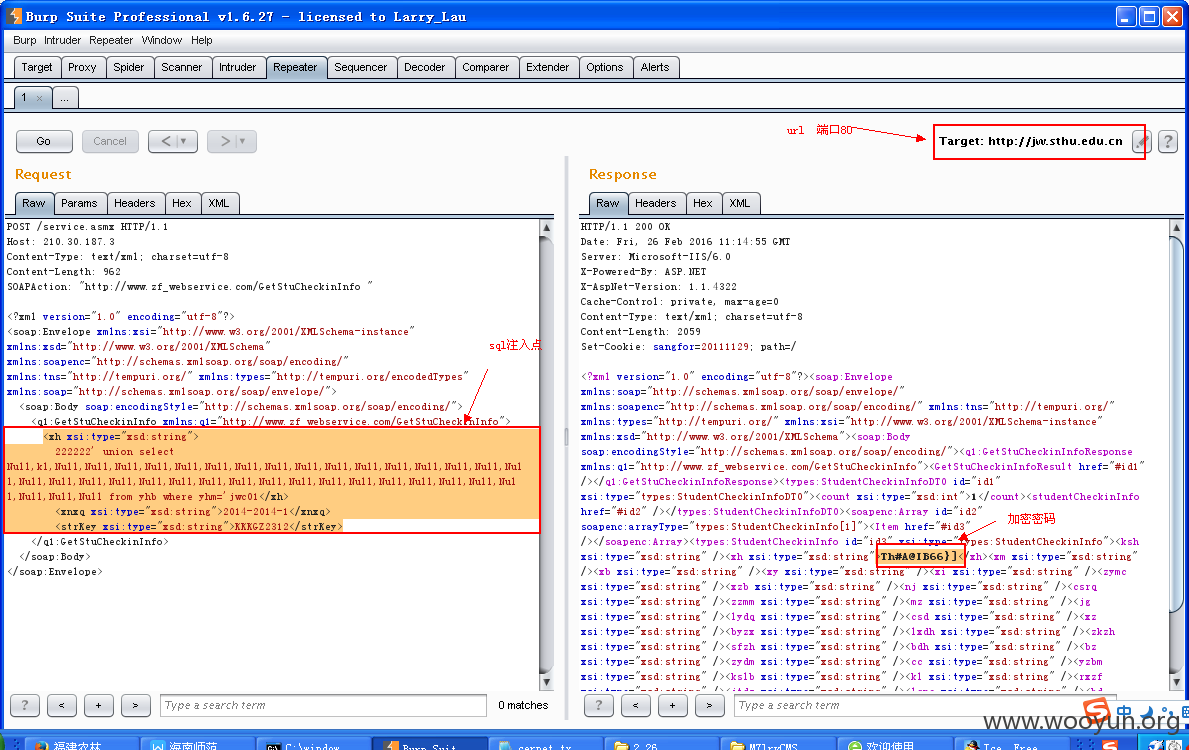The image size is (1189, 750).
Task: Go back in Repeater history
Action: [165, 141]
